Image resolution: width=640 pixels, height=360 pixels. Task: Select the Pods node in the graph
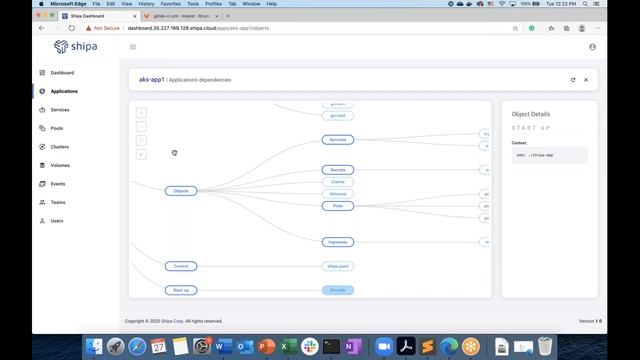coord(338,206)
